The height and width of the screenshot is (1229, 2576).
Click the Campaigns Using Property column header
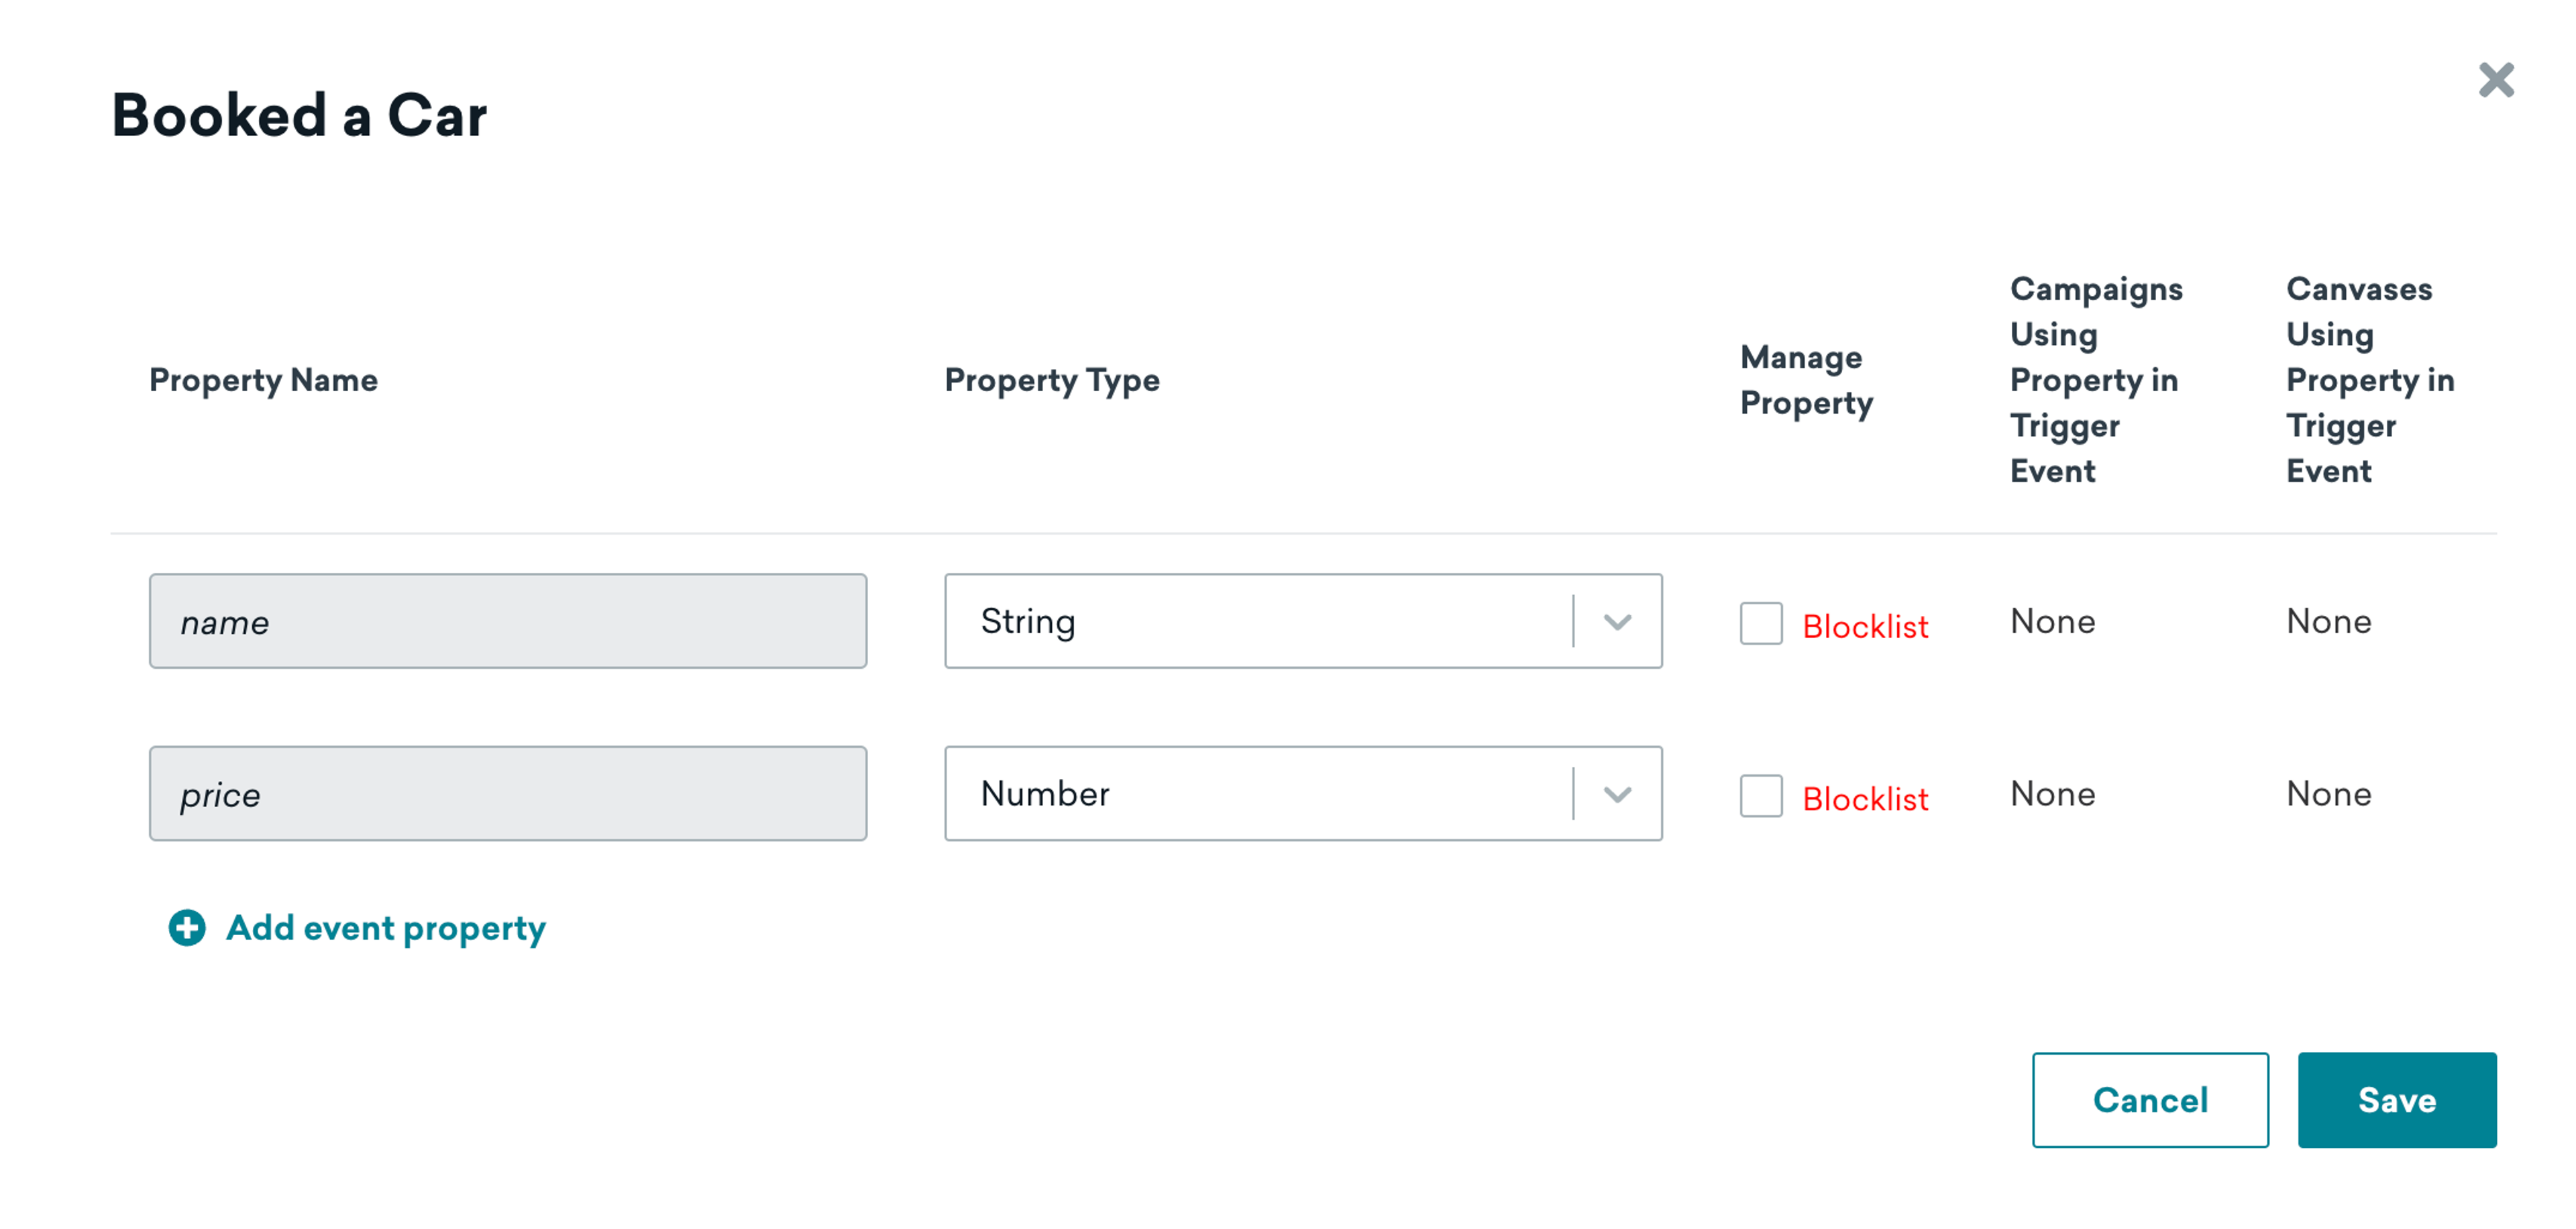tap(2095, 380)
